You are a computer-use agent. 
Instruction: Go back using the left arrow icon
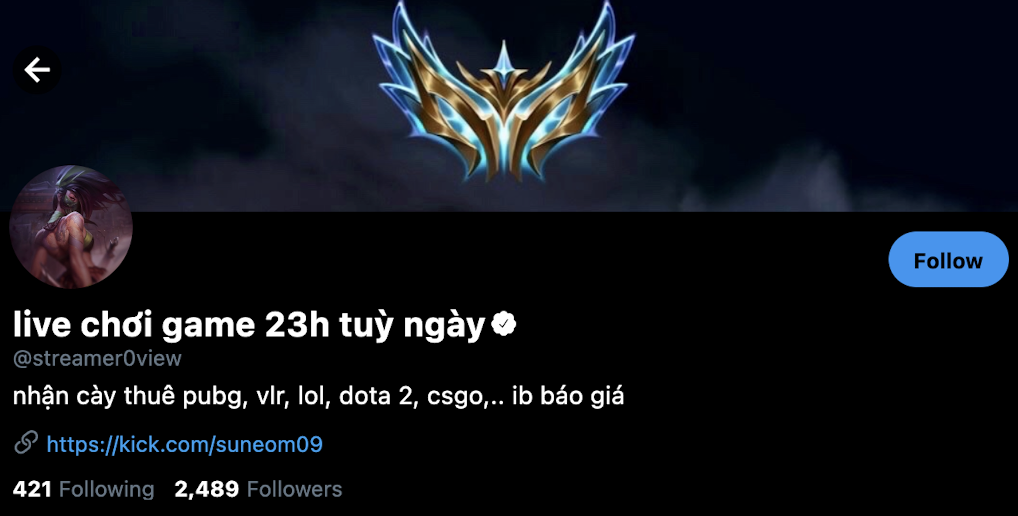[37, 70]
